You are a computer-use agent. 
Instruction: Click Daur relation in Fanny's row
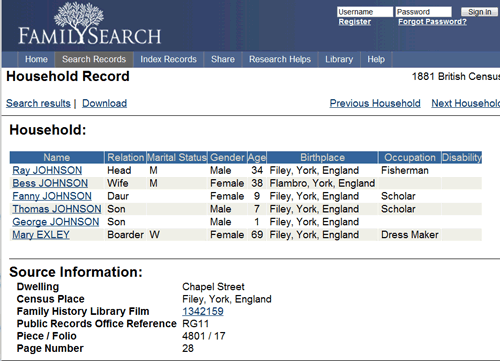118,196
